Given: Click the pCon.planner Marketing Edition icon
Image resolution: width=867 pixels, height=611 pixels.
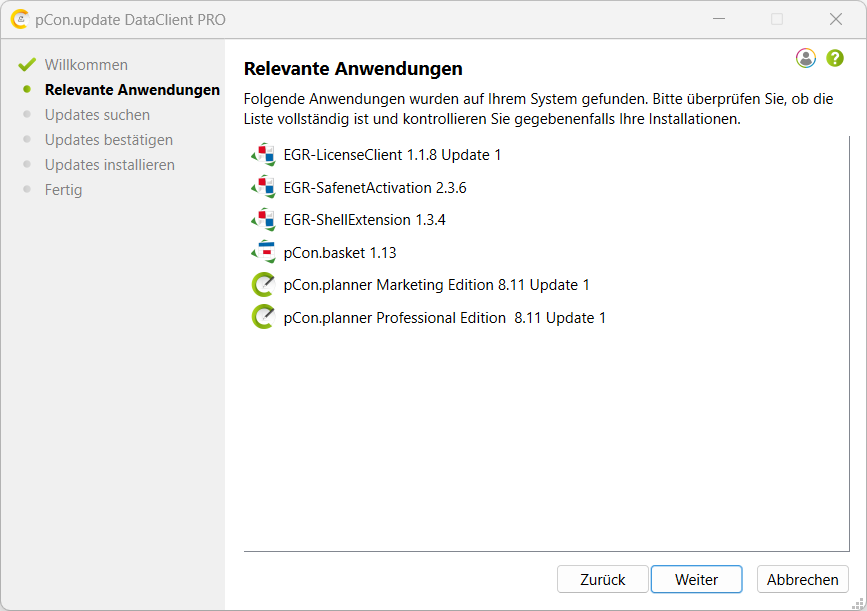Looking at the screenshot, I should [x=263, y=285].
